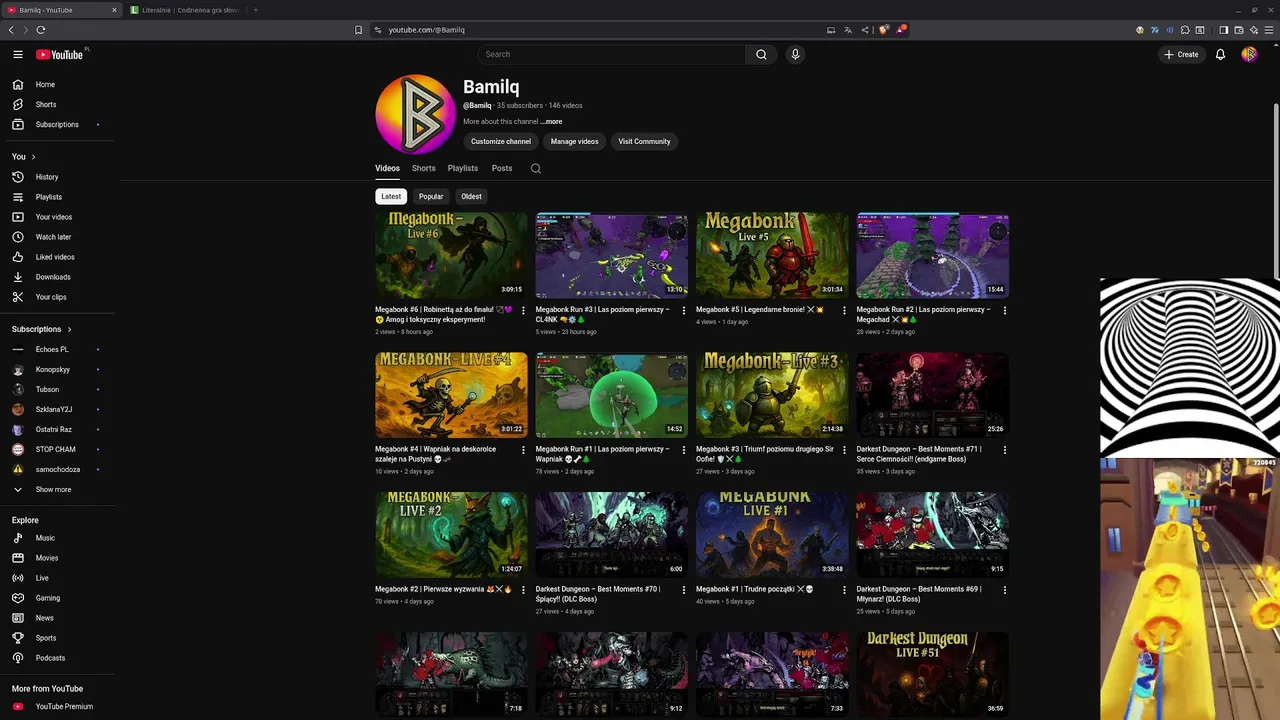Image resolution: width=1280 pixels, height=720 pixels.
Task: Click the search magnifier button
Action: (x=761, y=54)
